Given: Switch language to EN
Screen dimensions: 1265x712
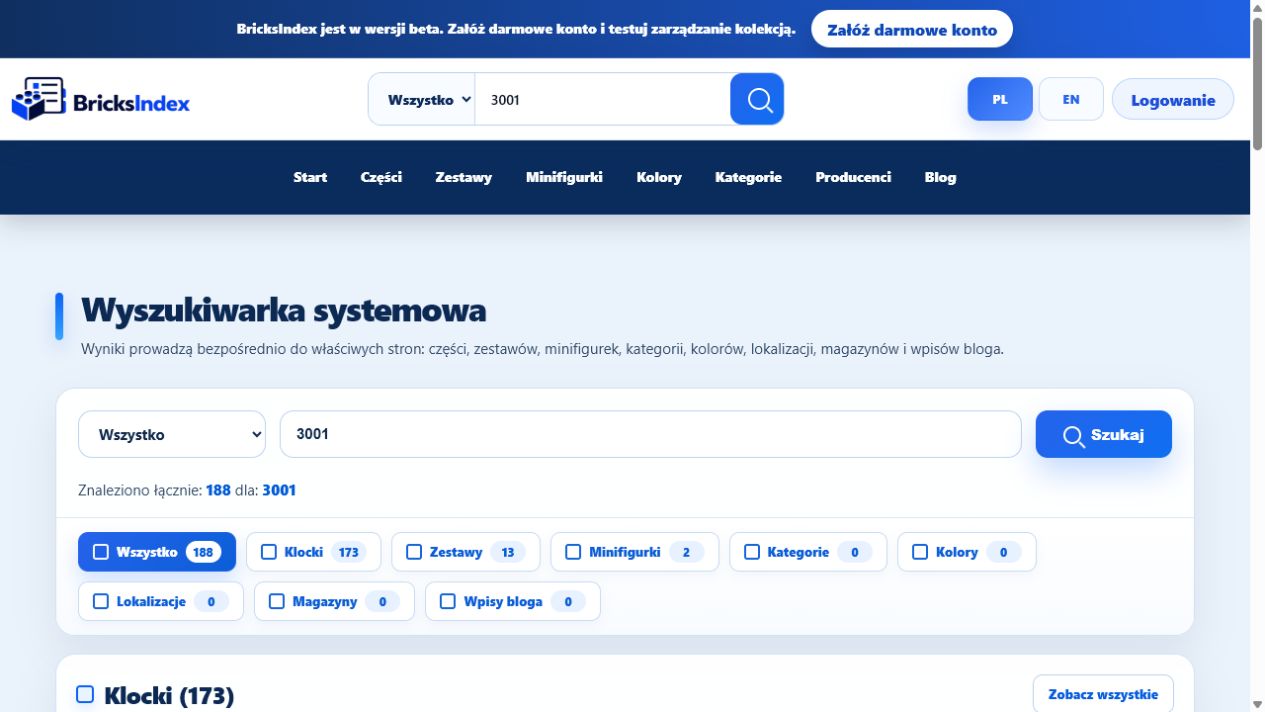Looking at the screenshot, I should pyautogui.click(x=1071, y=99).
